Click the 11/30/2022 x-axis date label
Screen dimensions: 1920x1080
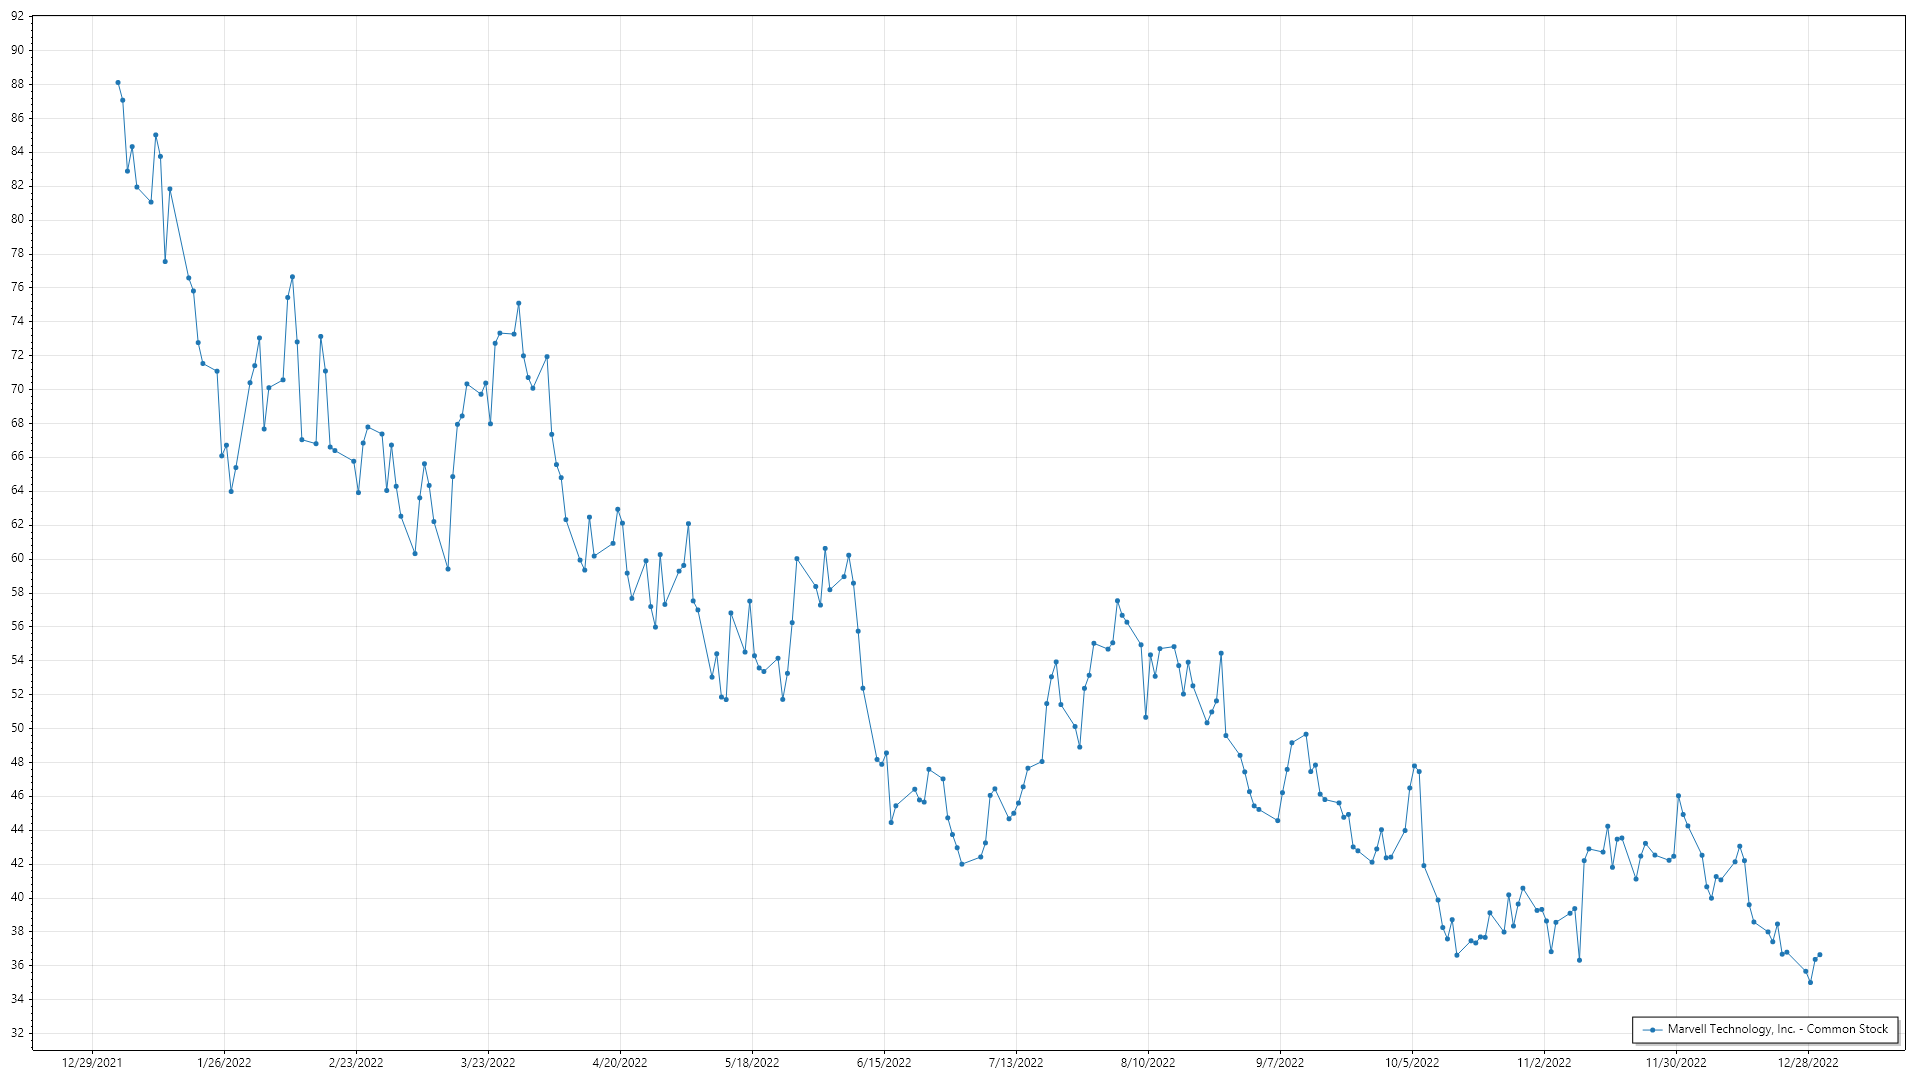point(1676,1063)
